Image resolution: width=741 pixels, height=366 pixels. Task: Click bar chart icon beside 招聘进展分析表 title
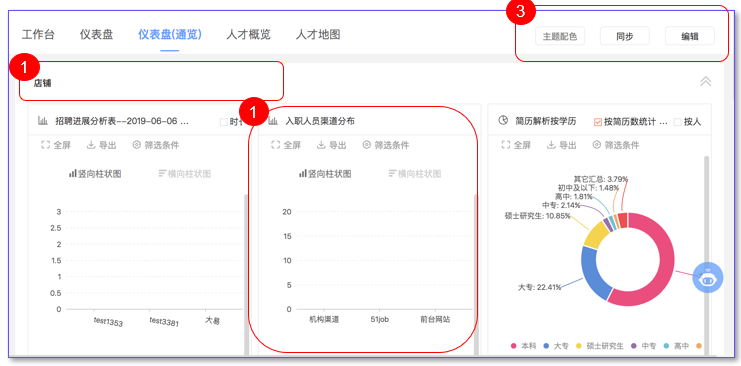pos(43,121)
